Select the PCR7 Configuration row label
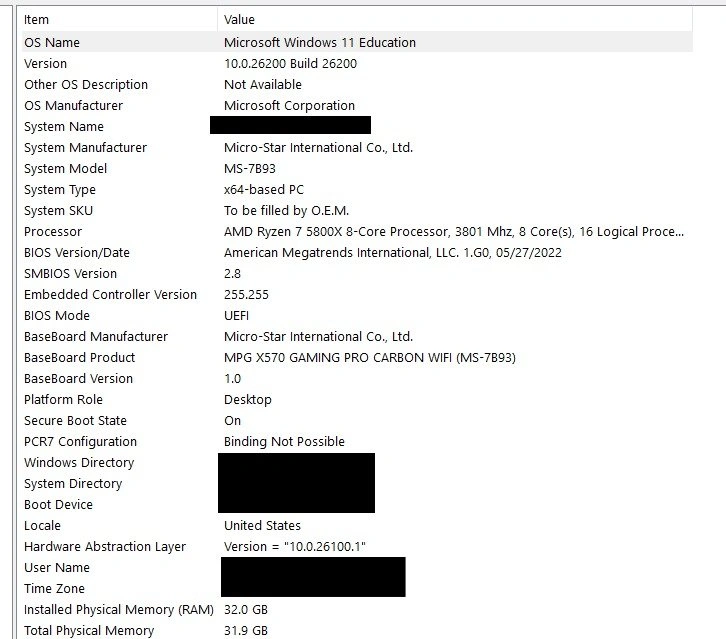Screen dimensions: 726x639 (81, 442)
